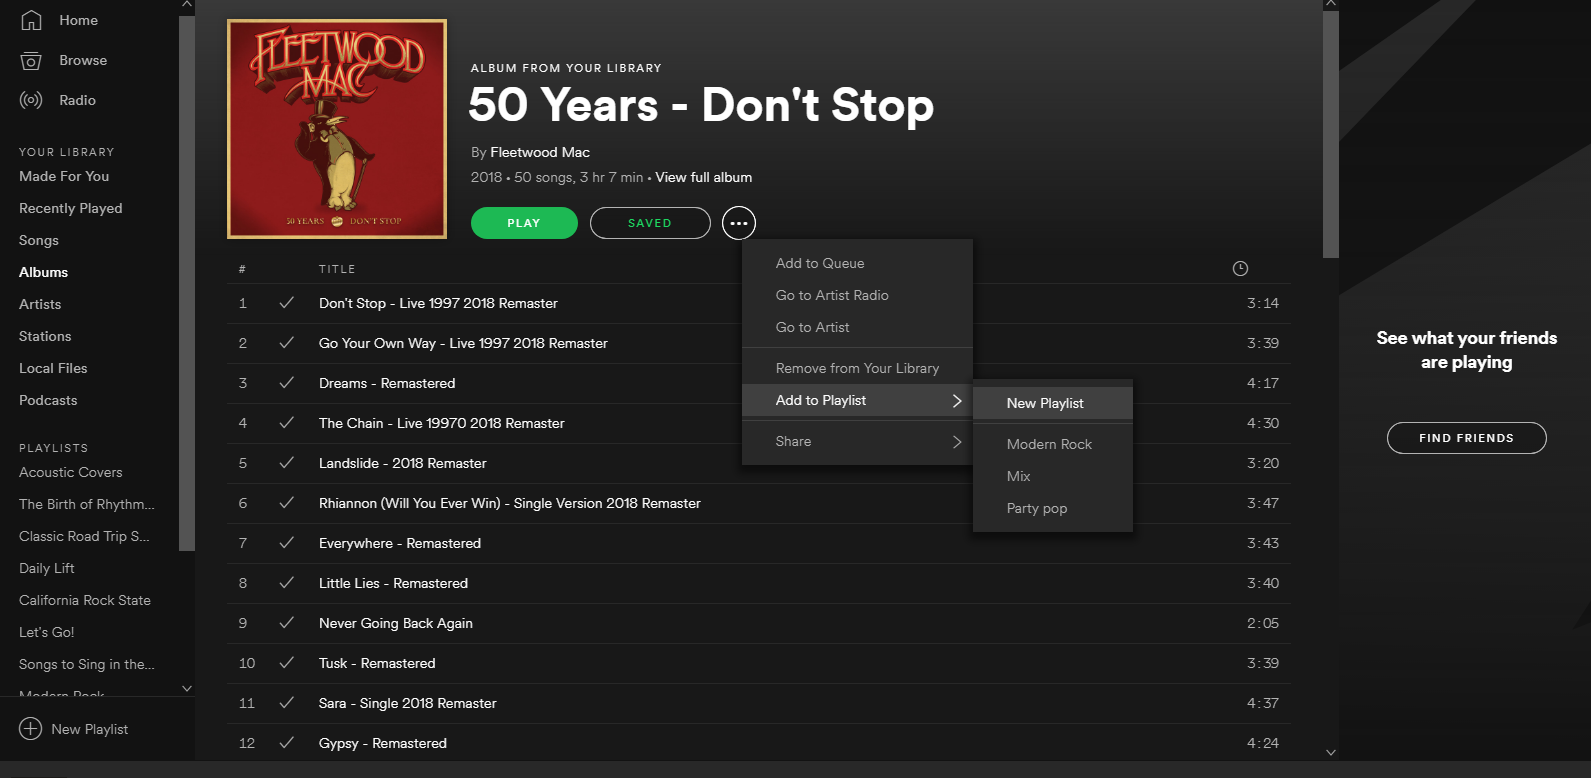Open the Let's Go! playlist
This screenshot has width=1591, height=778.
click(x=47, y=632)
